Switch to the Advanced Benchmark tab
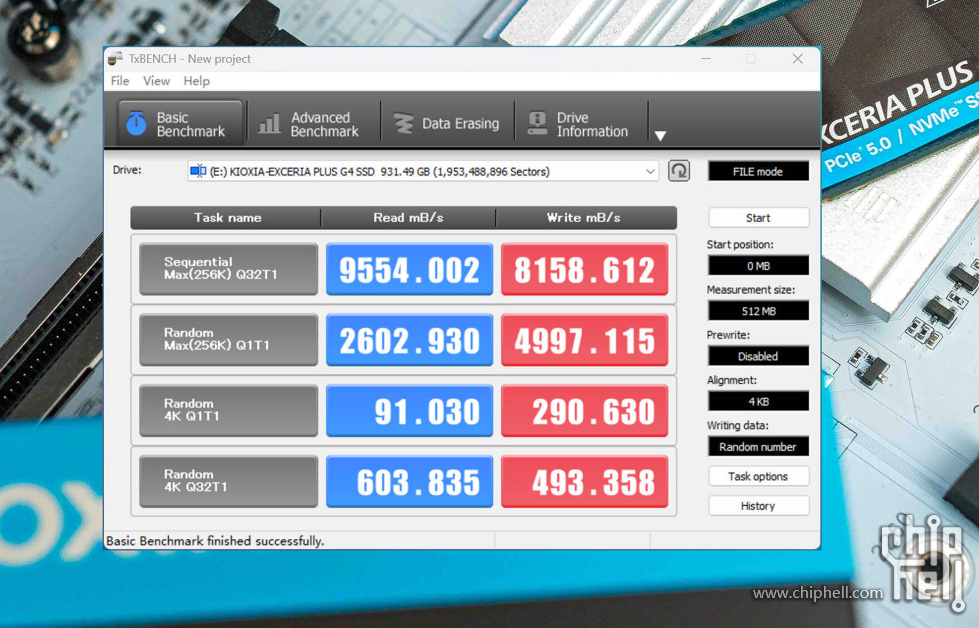Image resolution: width=979 pixels, height=628 pixels. point(313,124)
